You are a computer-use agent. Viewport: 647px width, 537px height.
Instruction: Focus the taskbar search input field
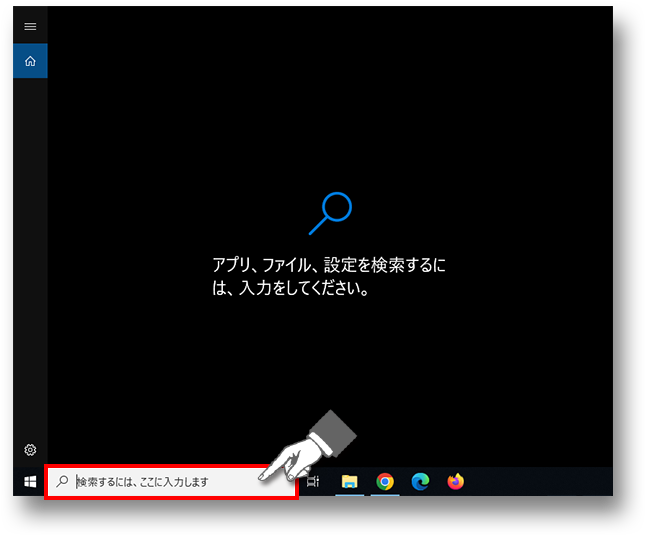point(171,482)
